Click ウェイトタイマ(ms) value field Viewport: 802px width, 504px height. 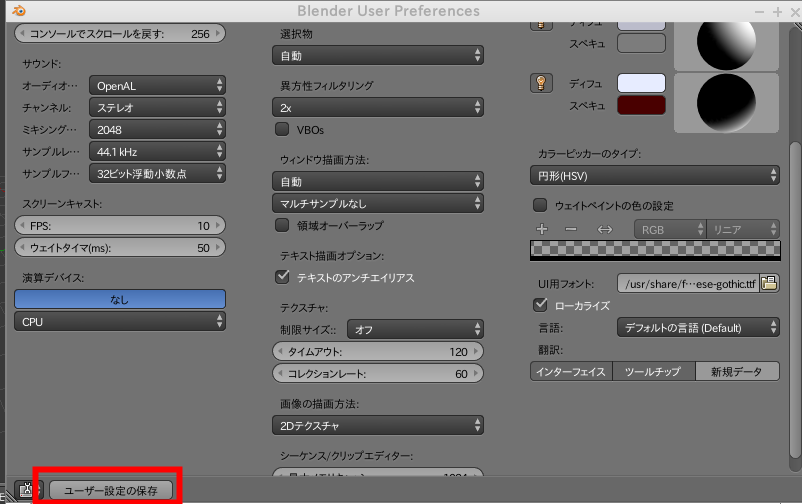[x=120, y=248]
